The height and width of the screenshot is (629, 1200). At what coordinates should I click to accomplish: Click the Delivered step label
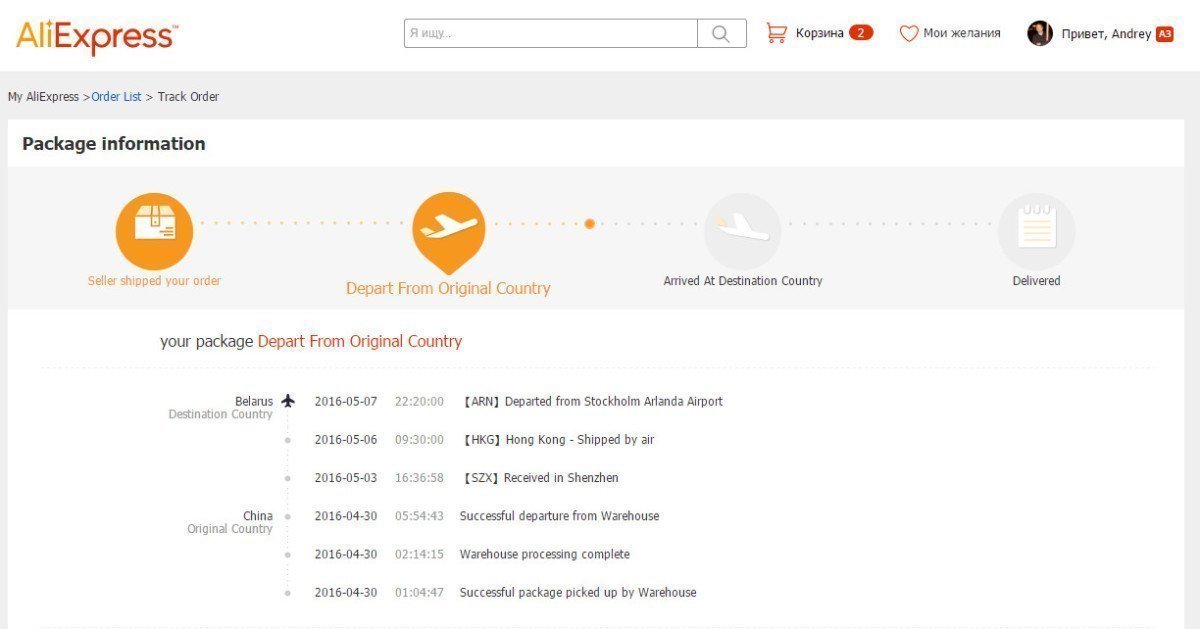click(1036, 281)
